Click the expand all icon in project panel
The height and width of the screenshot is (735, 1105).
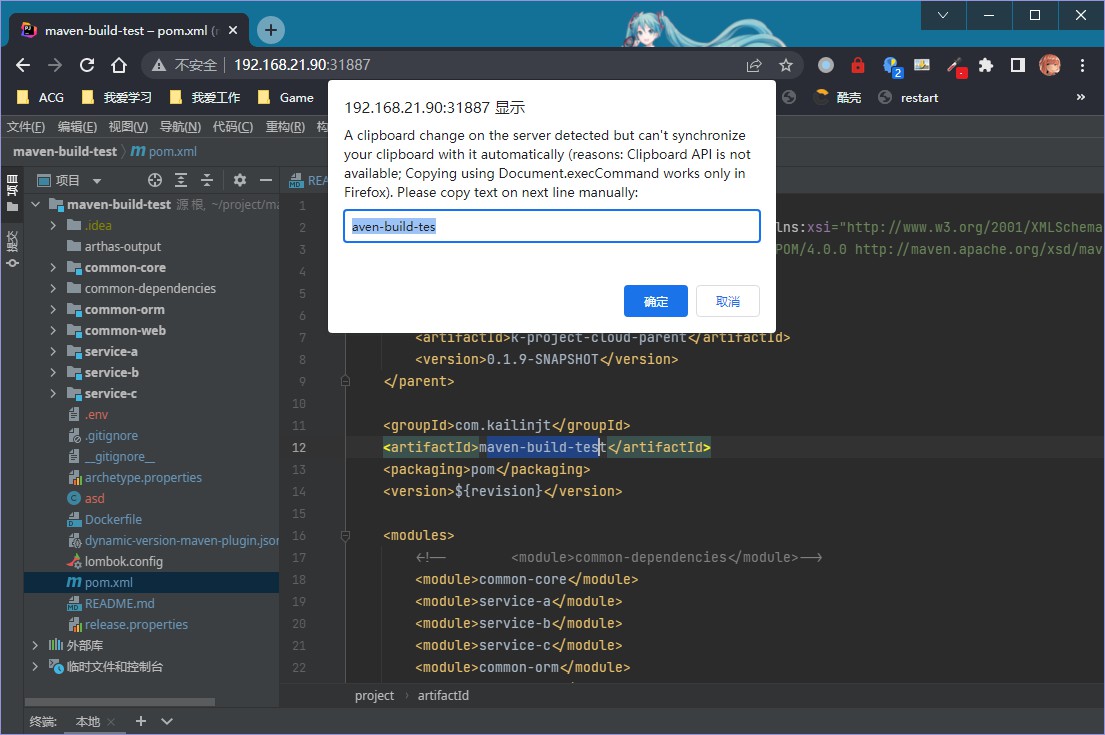[x=181, y=181]
